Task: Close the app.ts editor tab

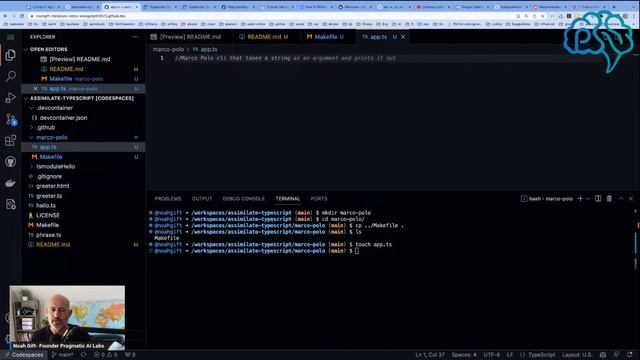Action: click(x=403, y=37)
